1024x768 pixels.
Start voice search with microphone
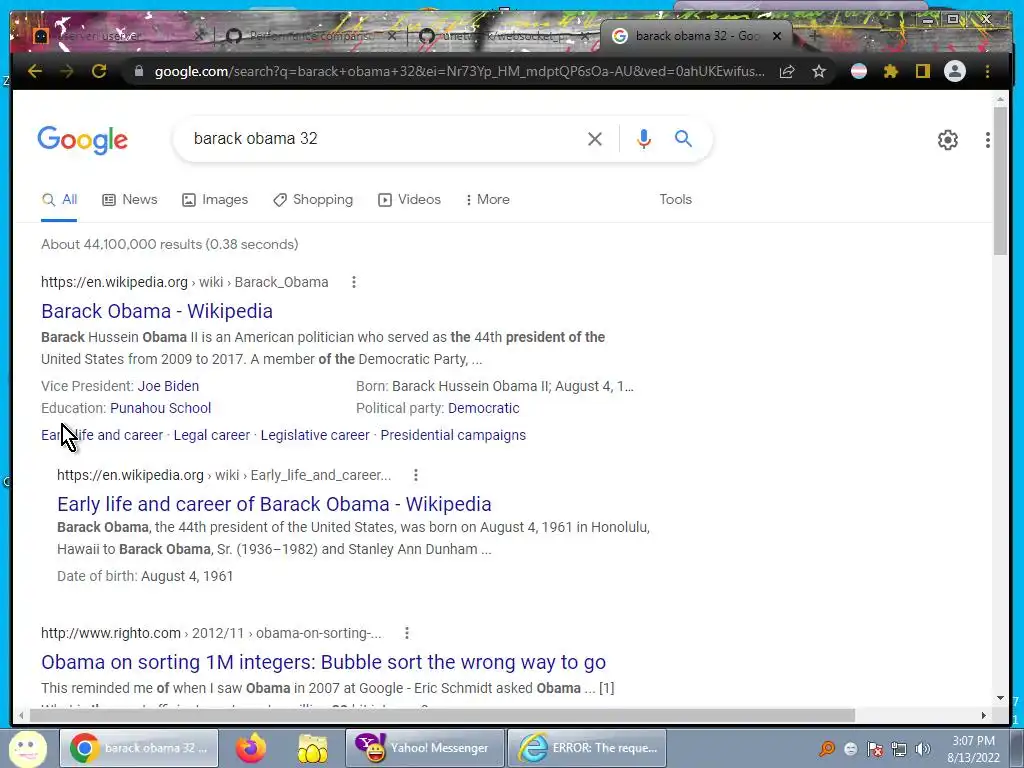click(643, 138)
